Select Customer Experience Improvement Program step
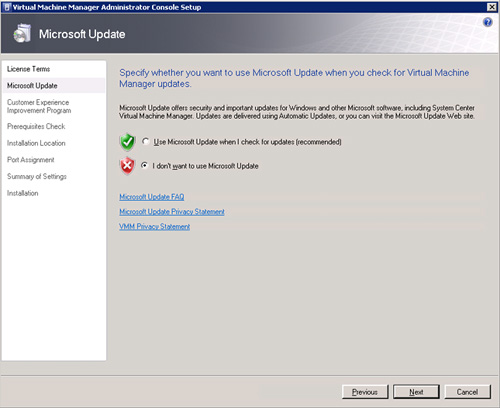 39,106
